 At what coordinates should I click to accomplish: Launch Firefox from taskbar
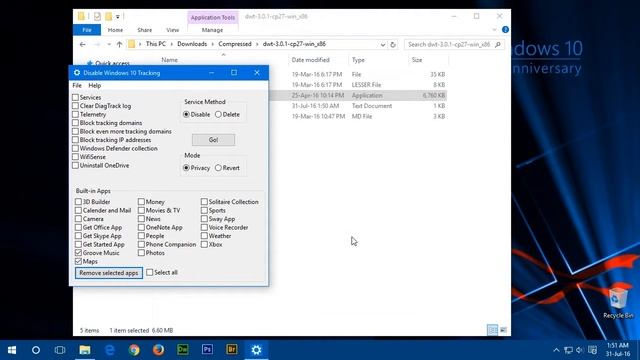pyautogui.click(x=158, y=350)
